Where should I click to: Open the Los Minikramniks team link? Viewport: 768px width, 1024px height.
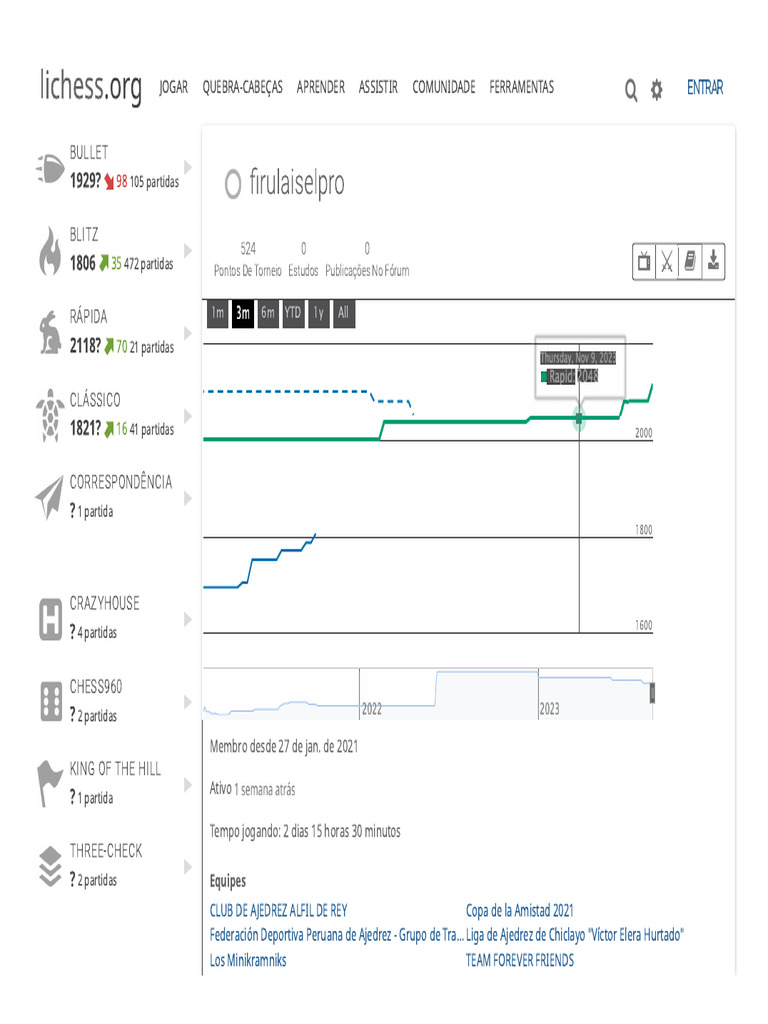click(x=248, y=960)
